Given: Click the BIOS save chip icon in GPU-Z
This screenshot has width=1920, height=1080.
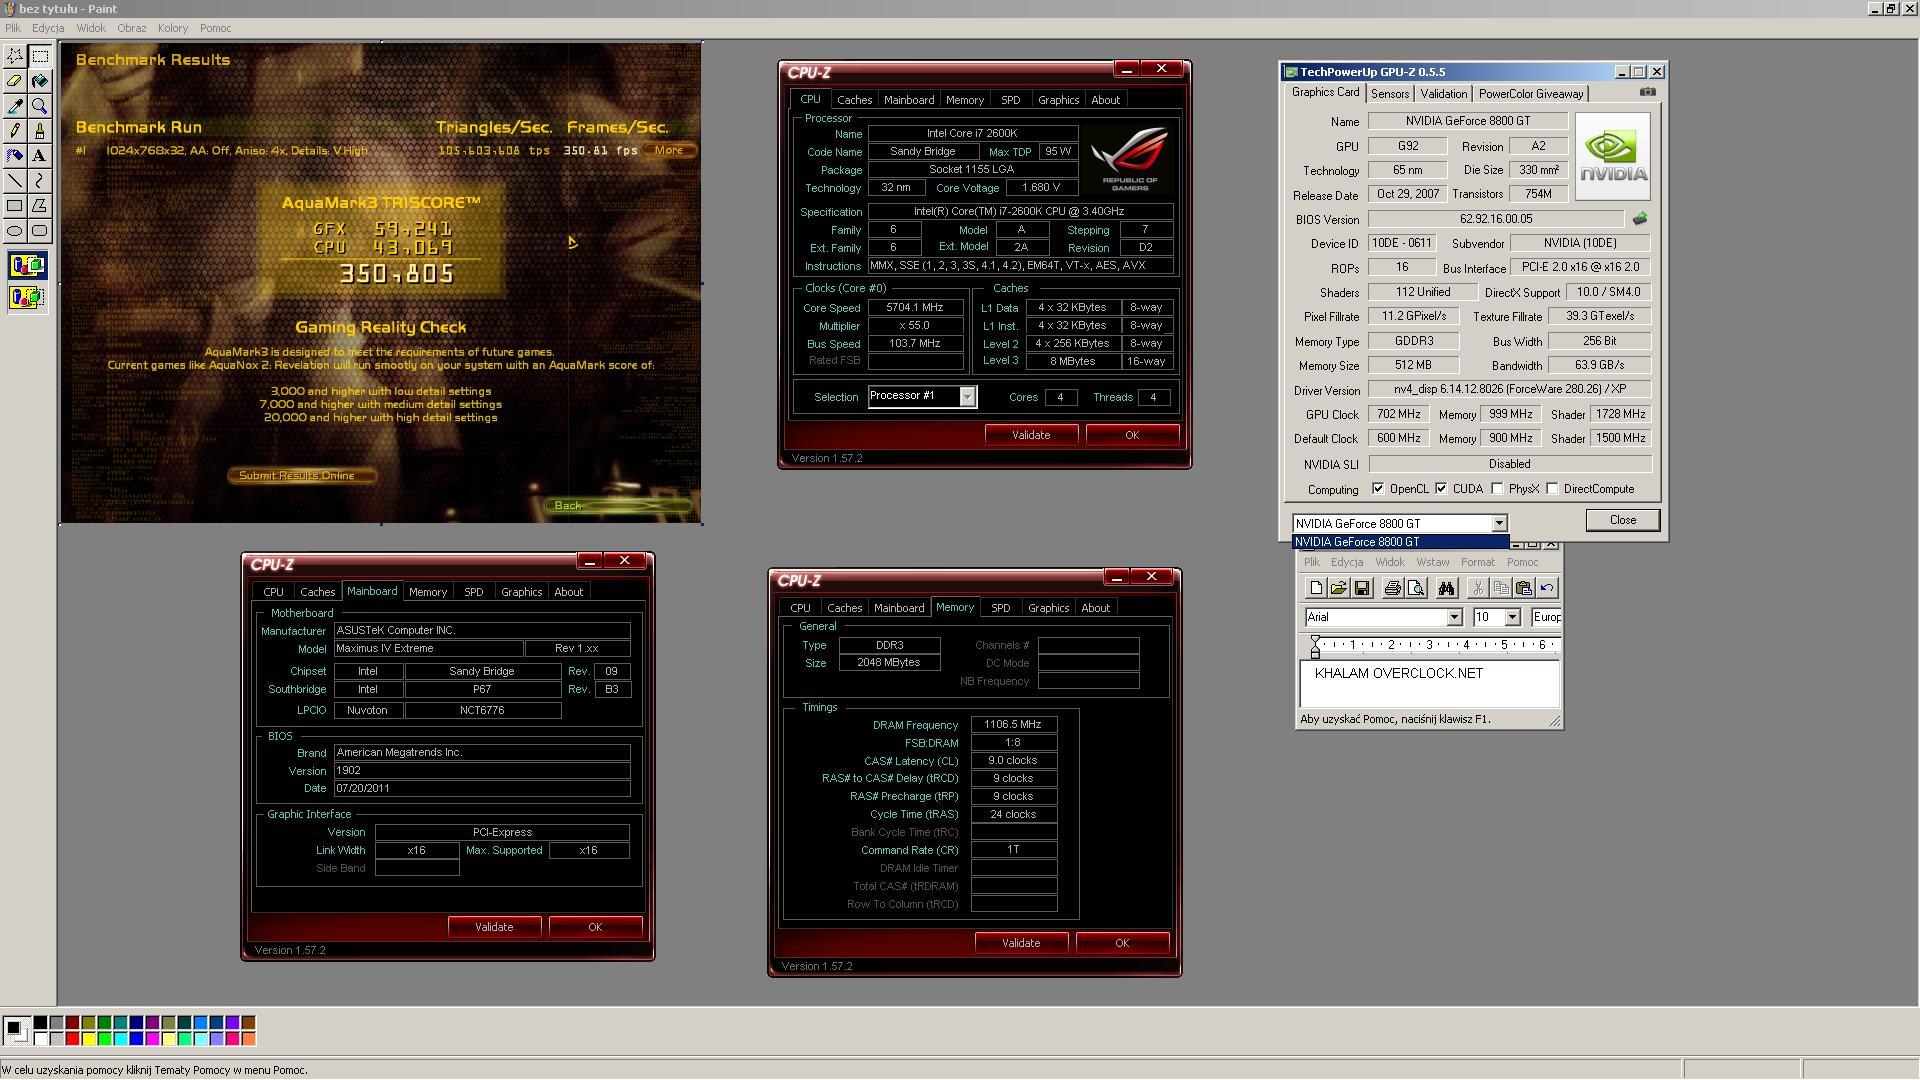Looking at the screenshot, I should tap(1640, 219).
